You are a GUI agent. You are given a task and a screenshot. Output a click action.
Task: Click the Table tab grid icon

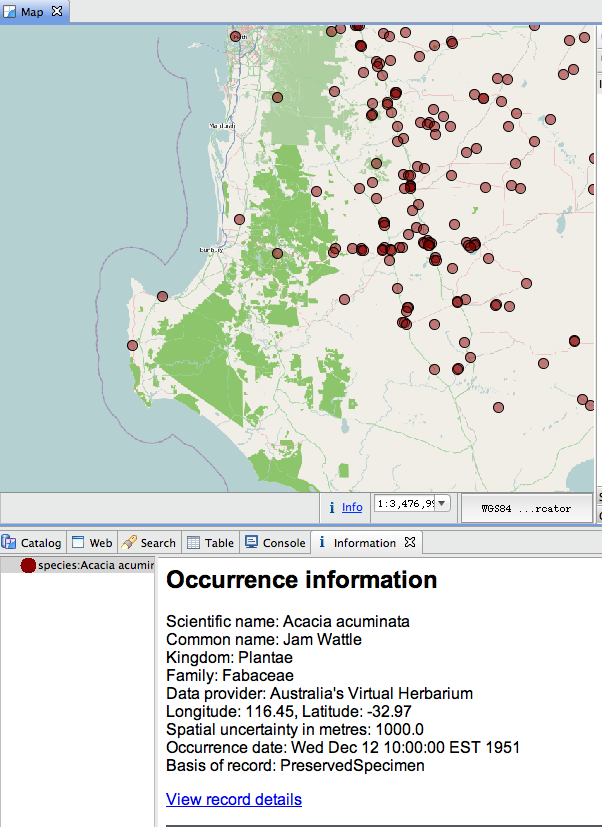(x=194, y=543)
